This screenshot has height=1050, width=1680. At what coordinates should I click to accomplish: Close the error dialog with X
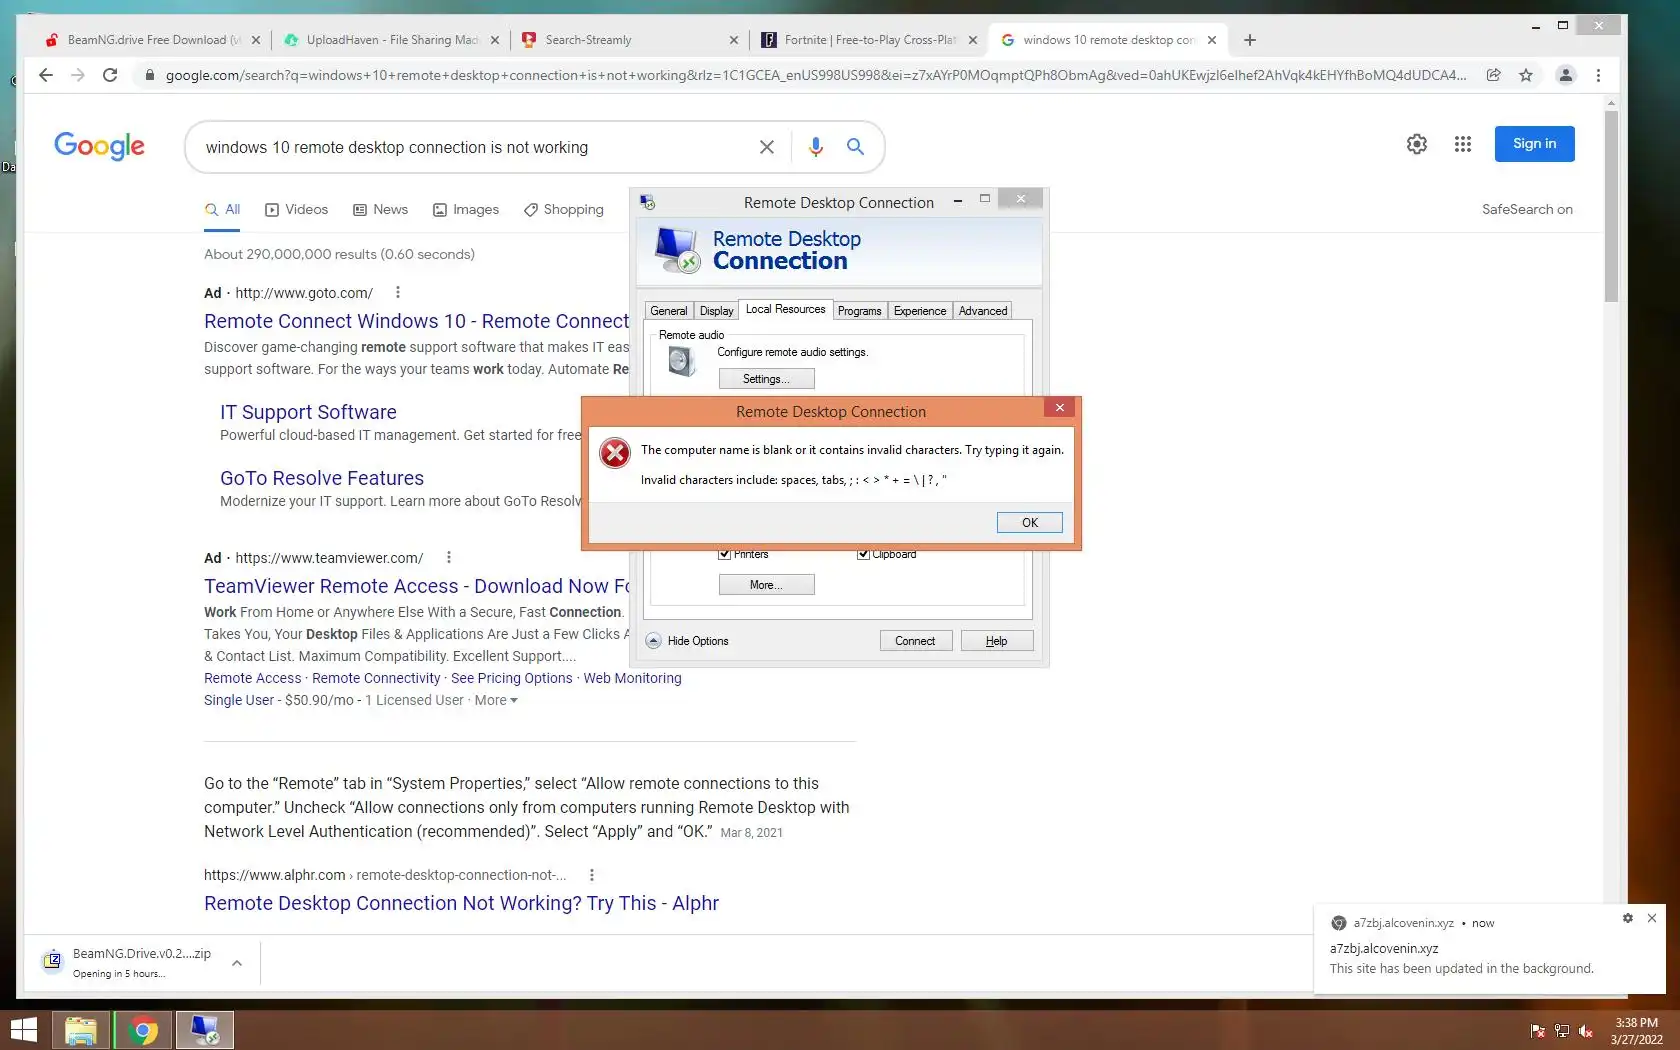[x=1060, y=407]
